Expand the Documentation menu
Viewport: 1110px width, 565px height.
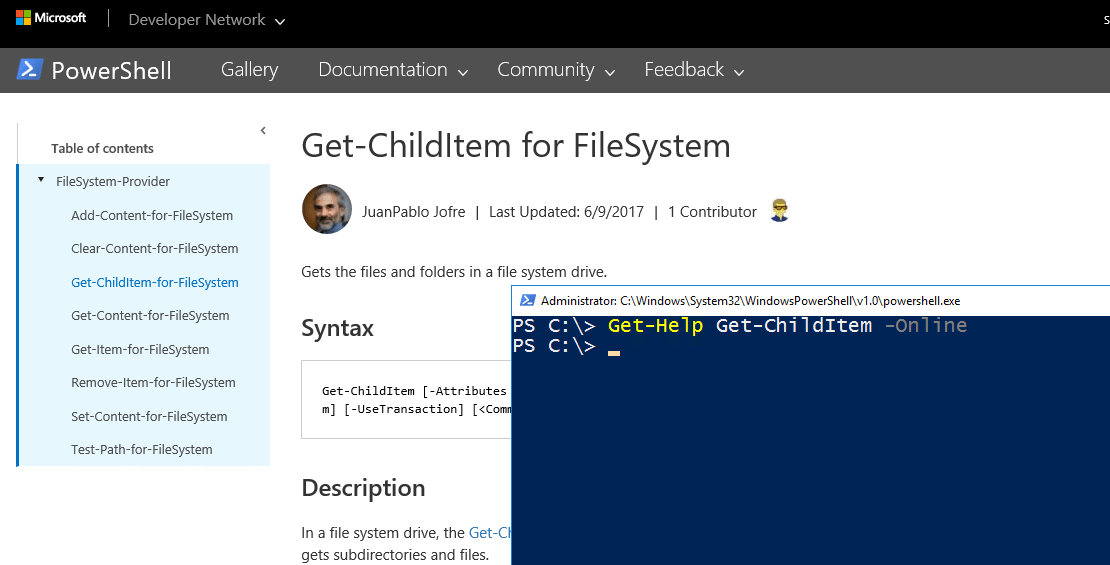pyautogui.click(x=393, y=70)
